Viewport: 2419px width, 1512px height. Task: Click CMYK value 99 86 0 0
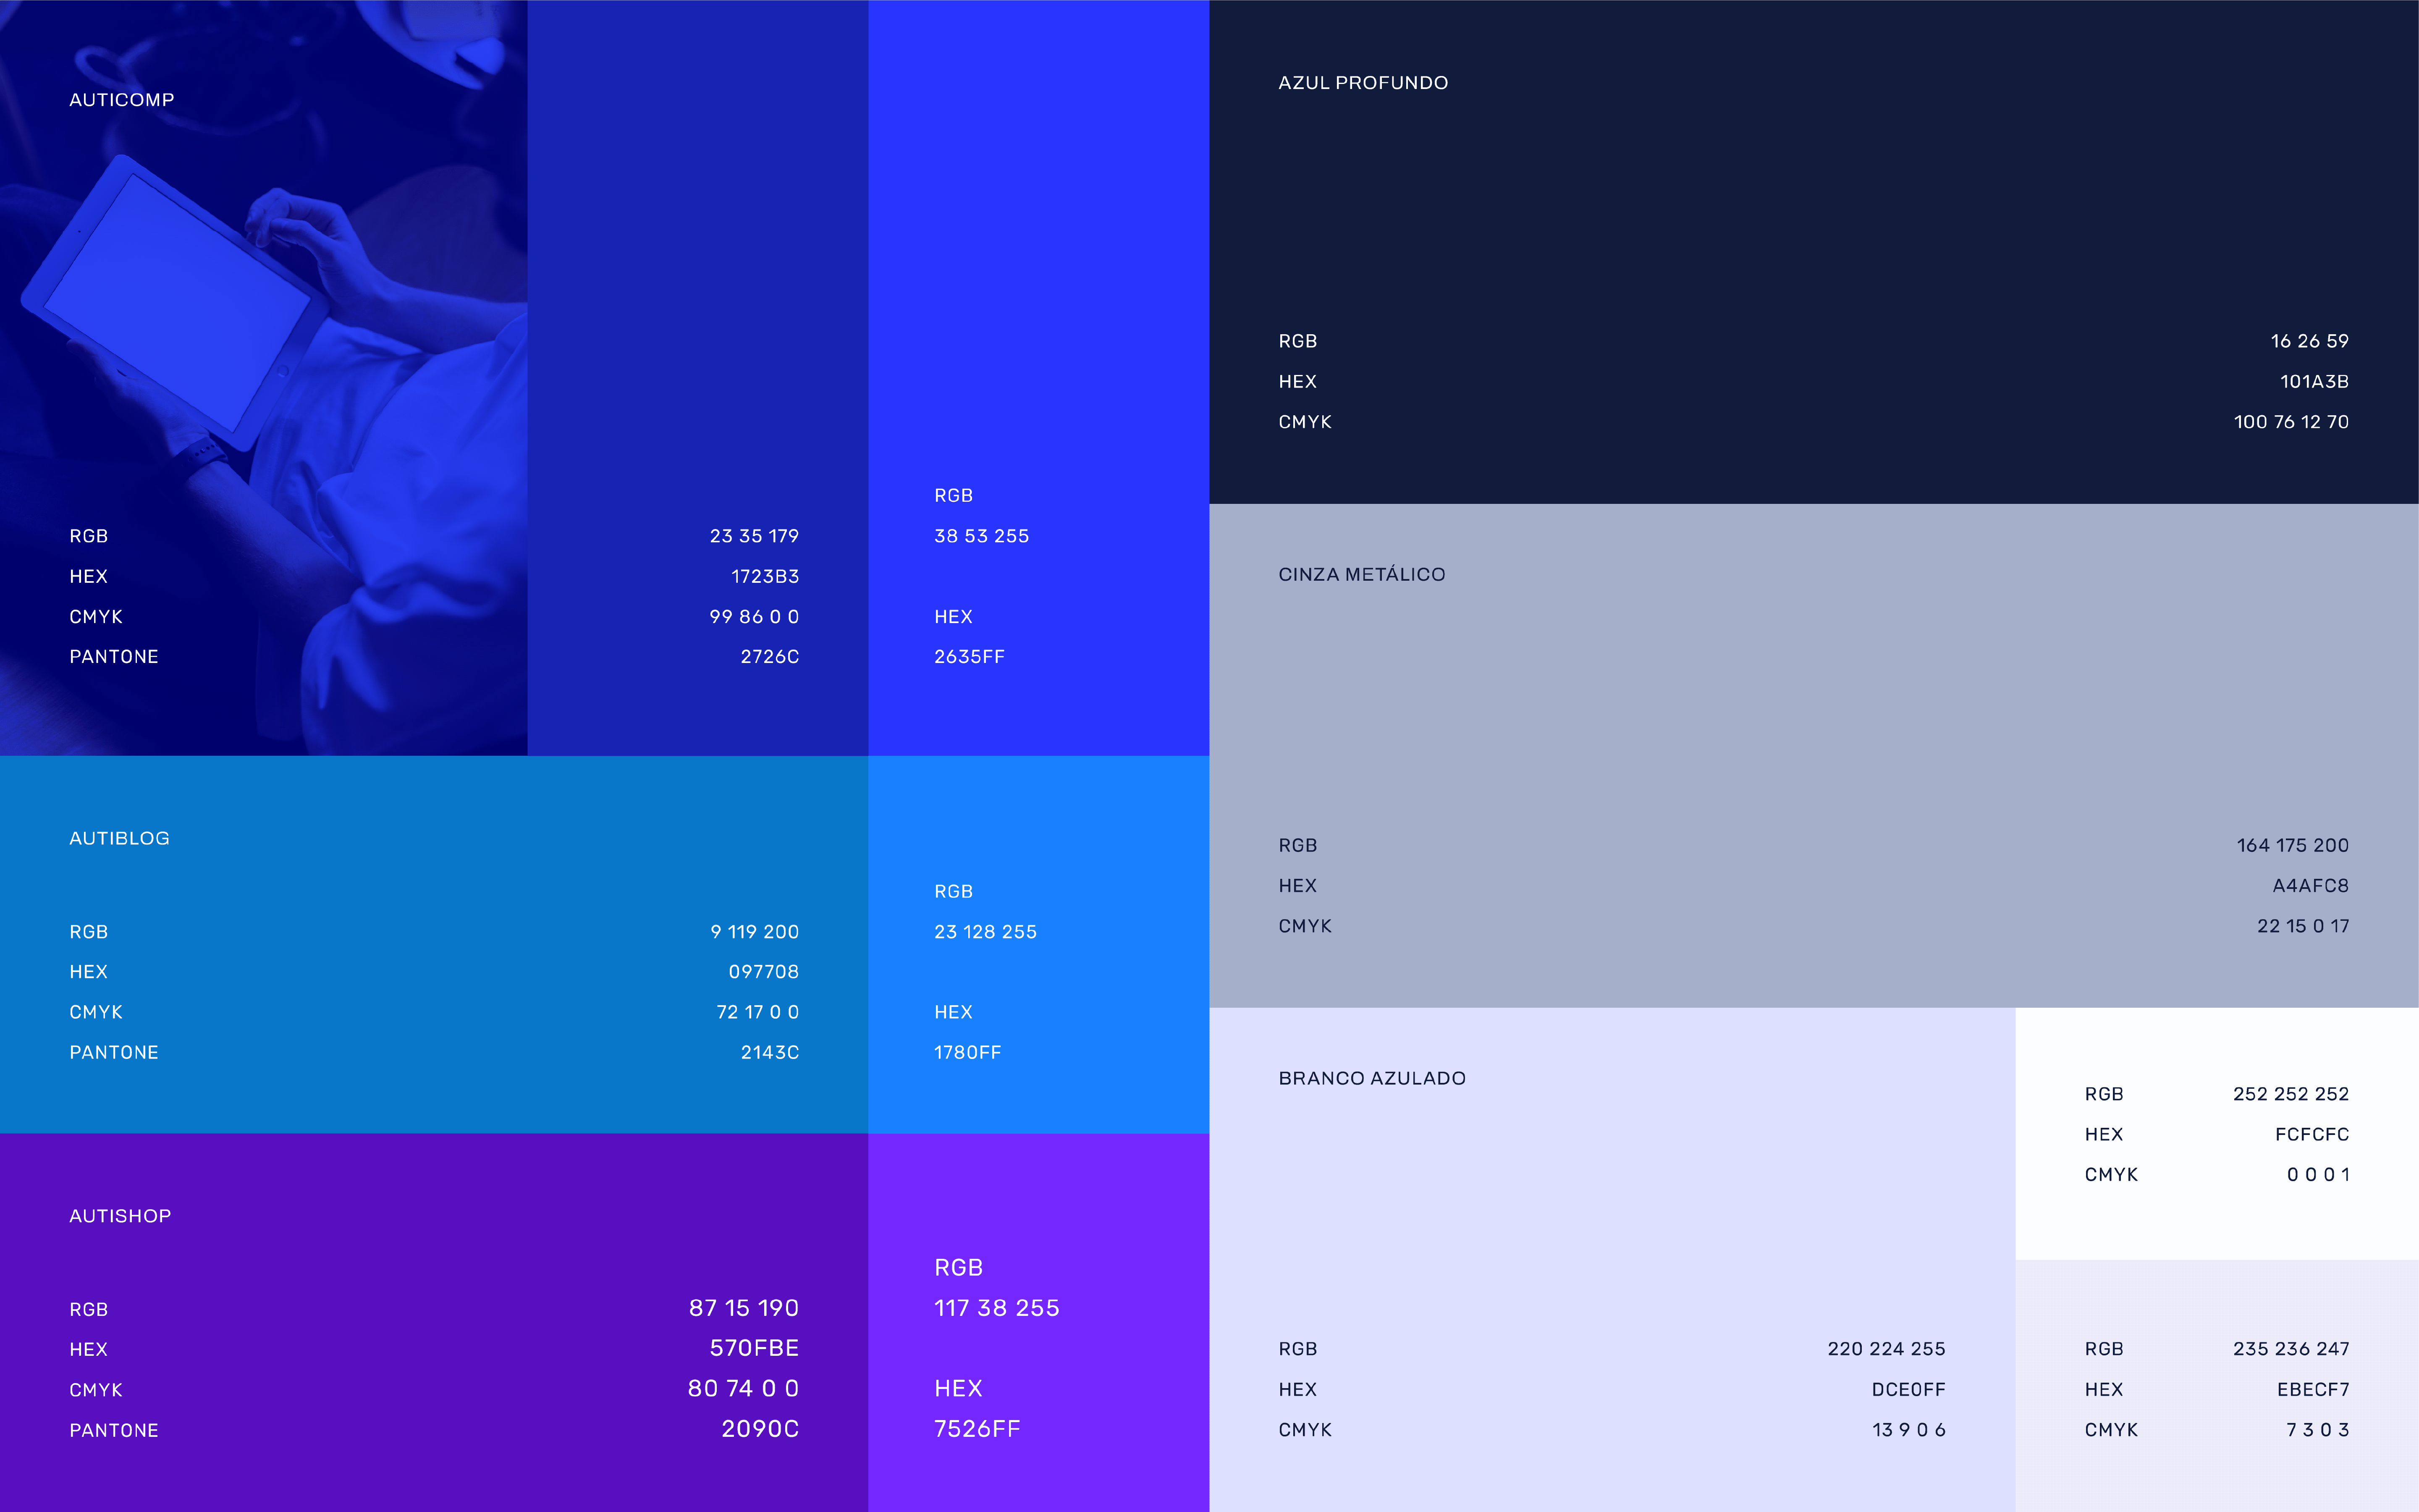[x=754, y=617]
